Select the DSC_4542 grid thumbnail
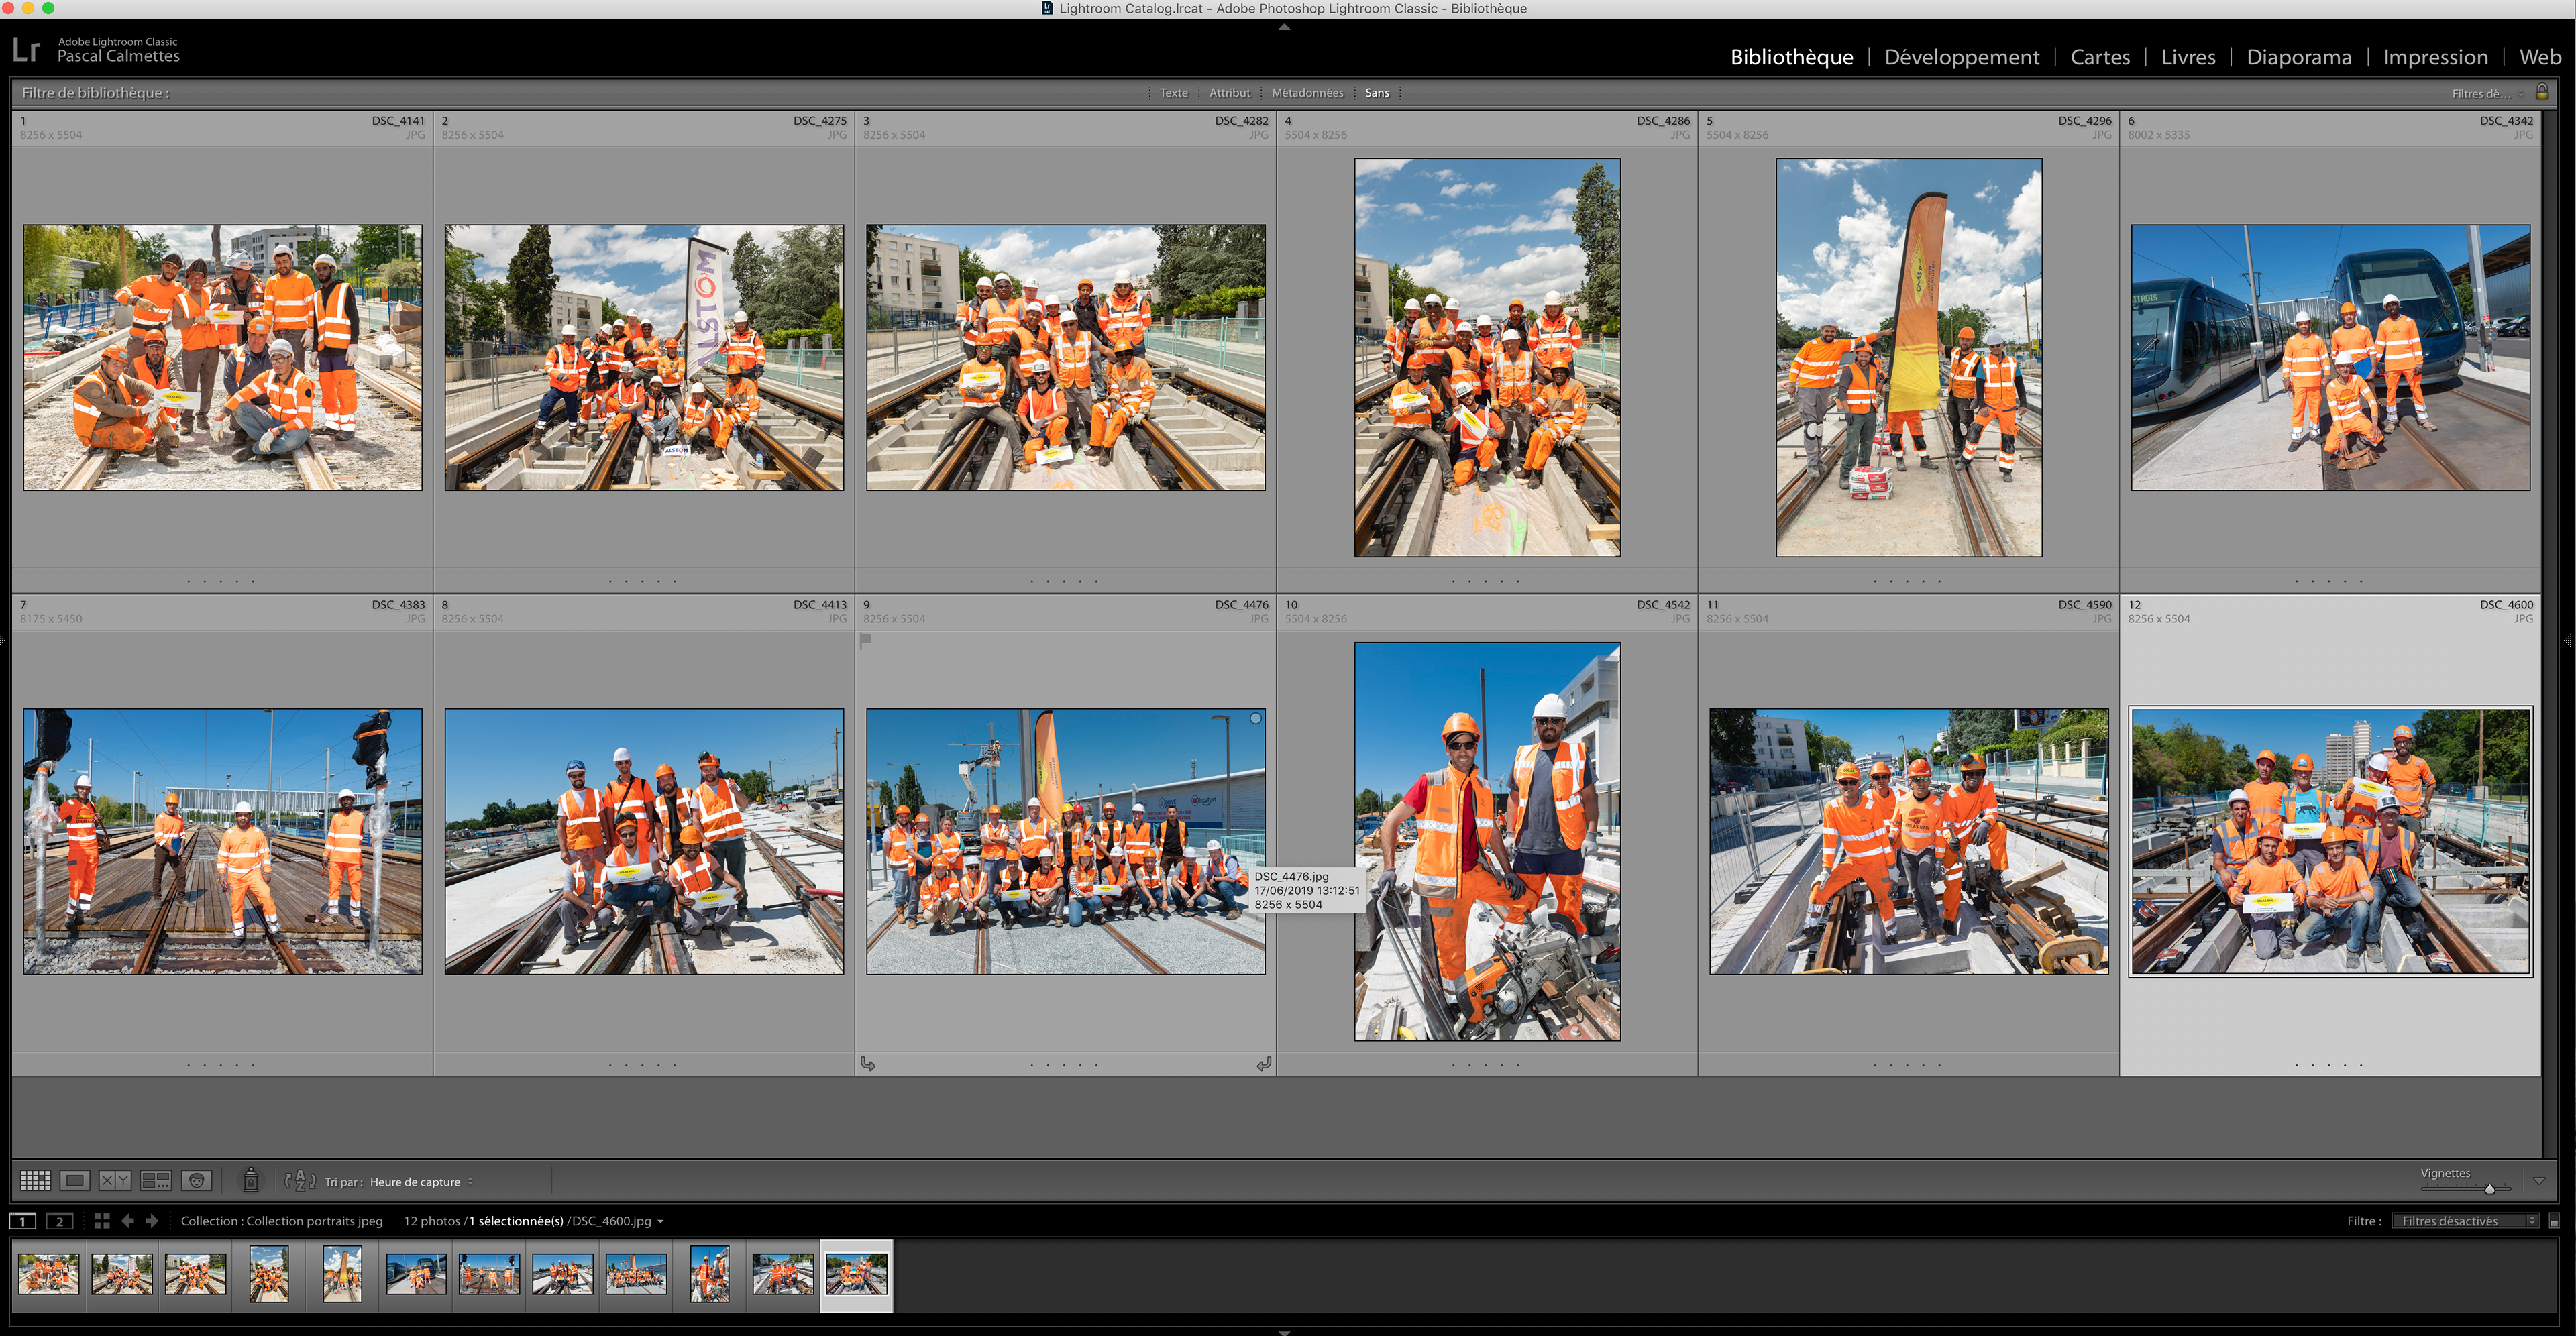Viewport: 2576px width, 1336px height. (x=1486, y=841)
